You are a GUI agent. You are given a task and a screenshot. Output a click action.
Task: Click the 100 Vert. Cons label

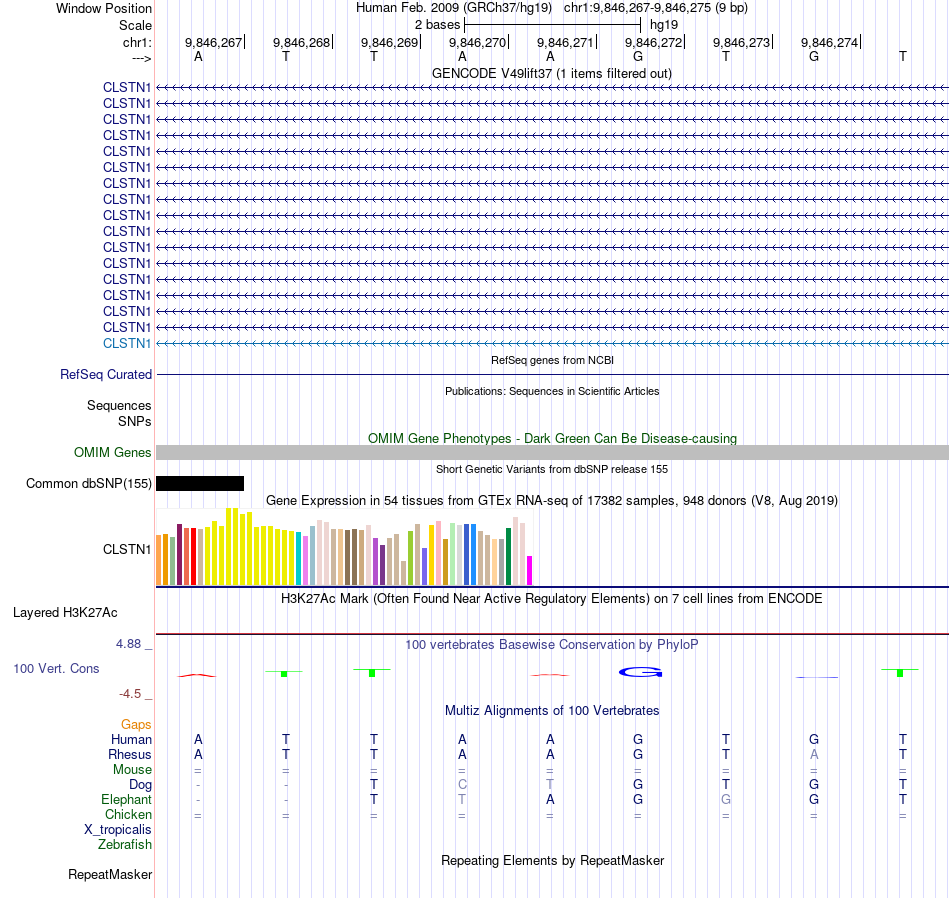[x=56, y=668]
